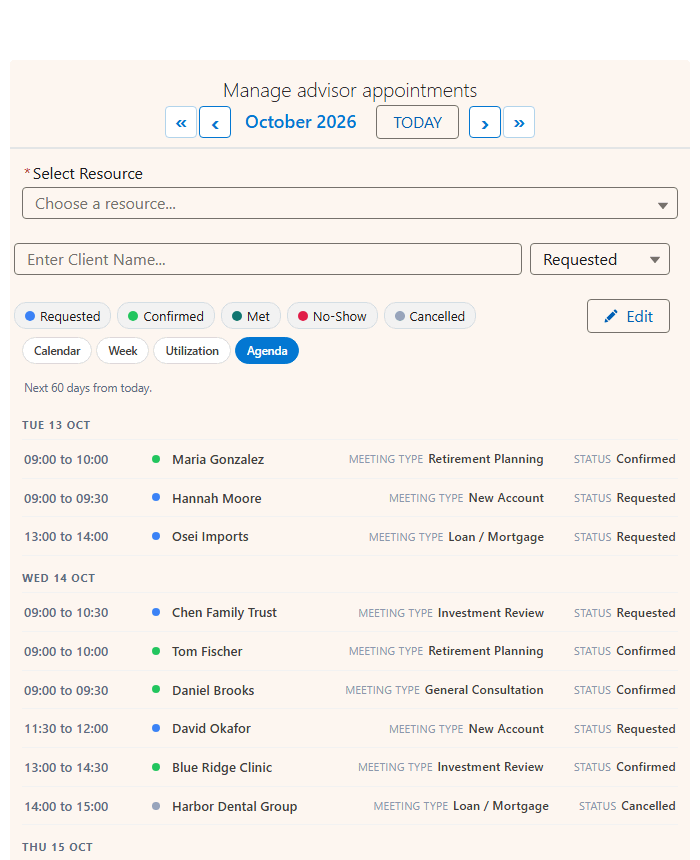Open Tom Fischer appointment
The height and width of the screenshot is (860, 700).
click(x=349, y=651)
